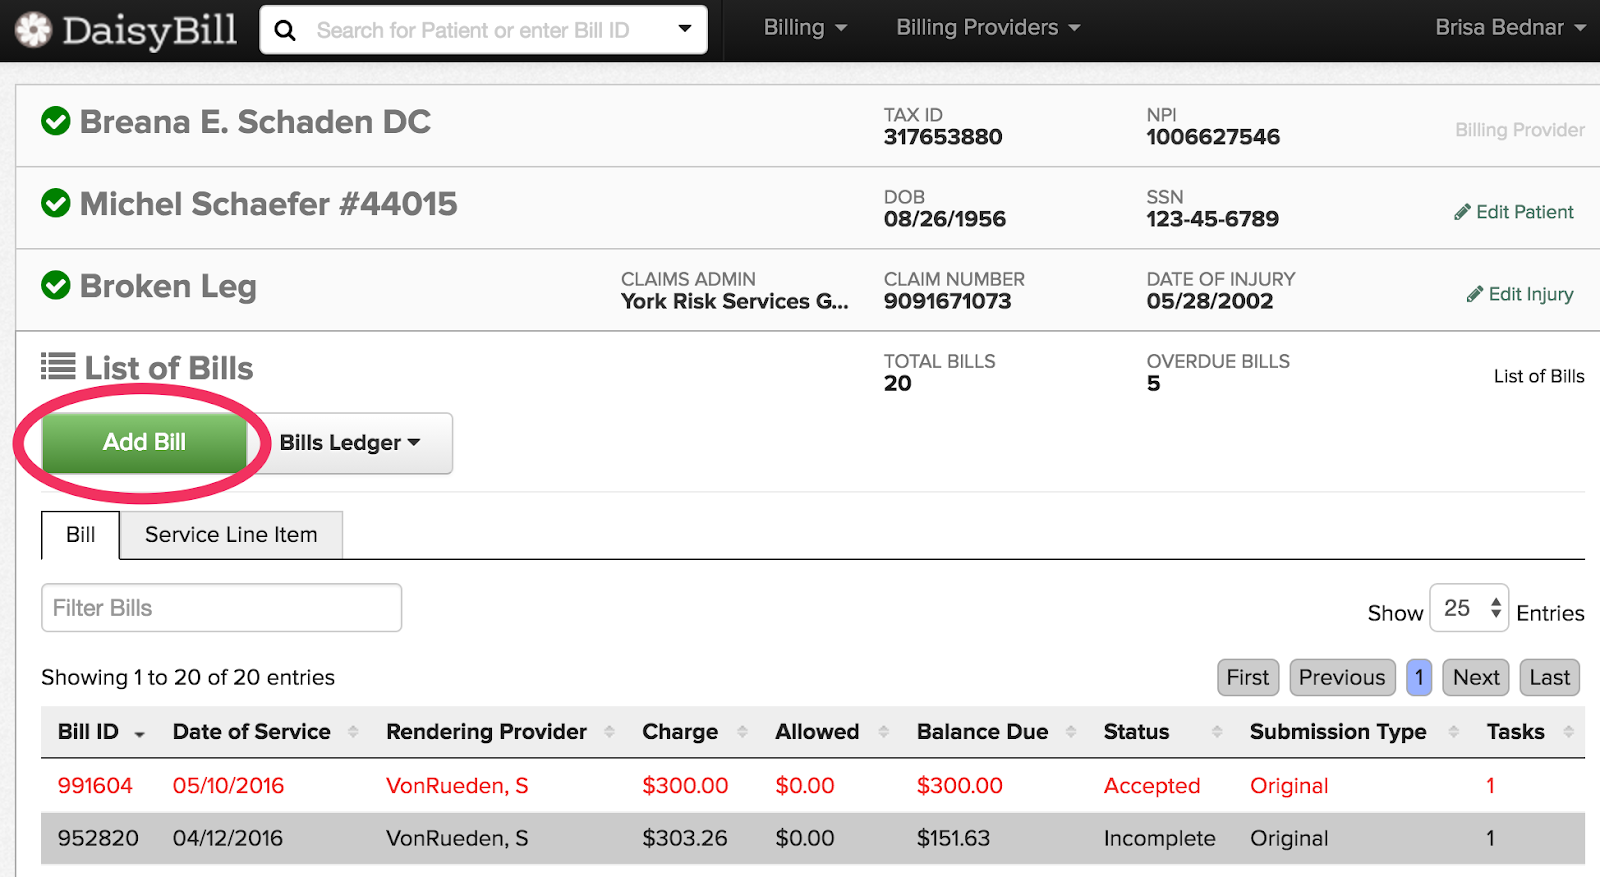
Task: Open the Billing menu
Action: 805,28
